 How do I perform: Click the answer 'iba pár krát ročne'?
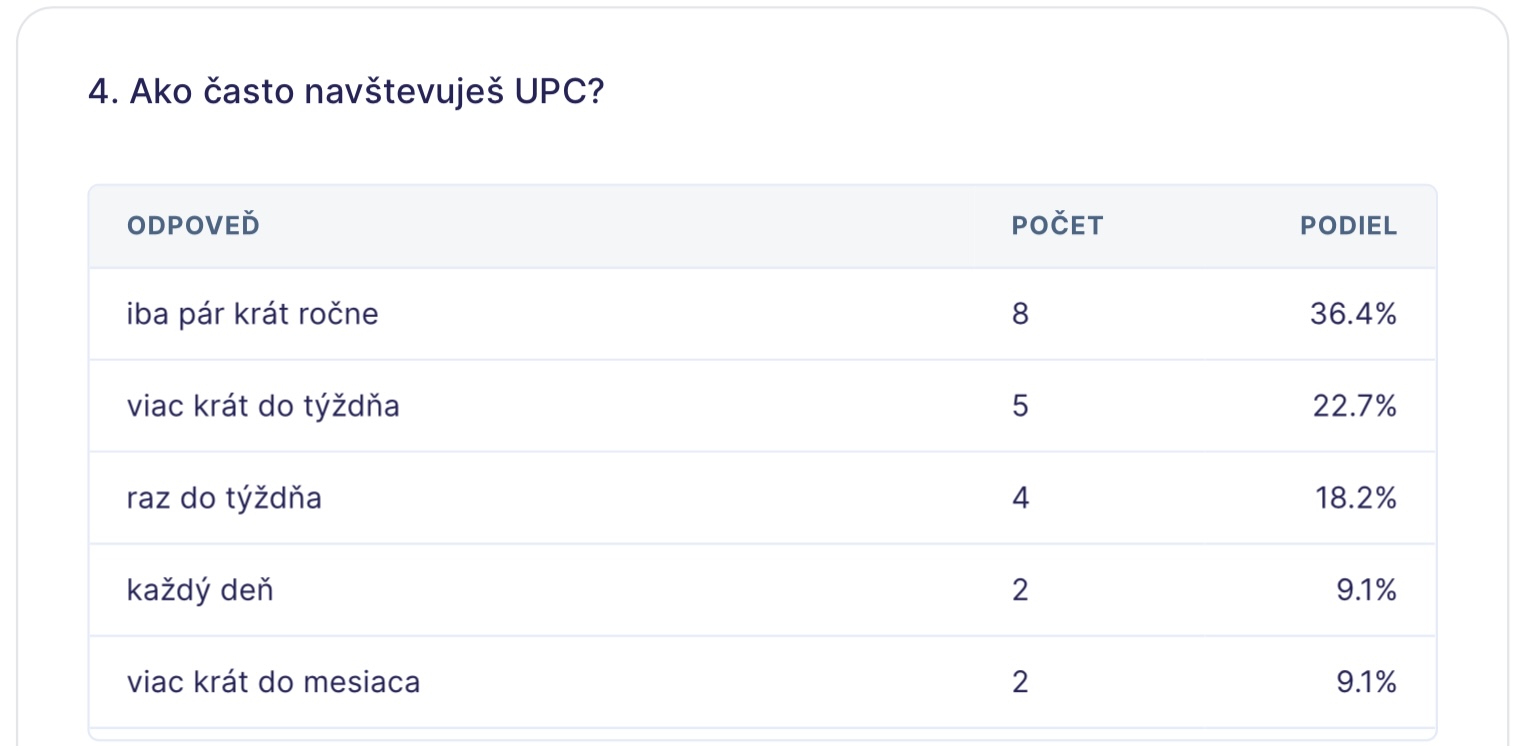[x=253, y=314]
